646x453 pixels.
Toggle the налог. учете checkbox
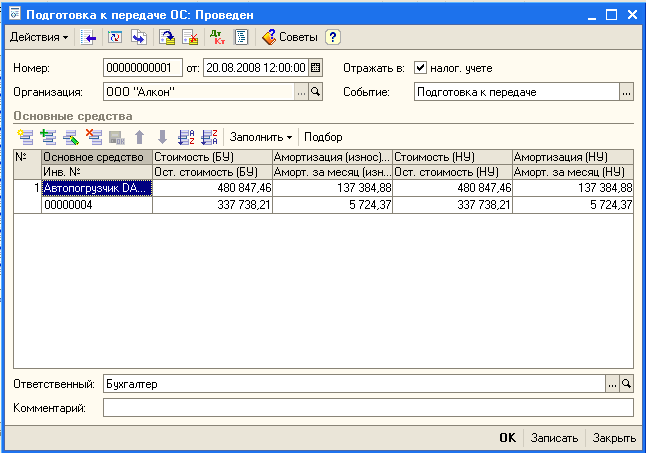coord(420,68)
